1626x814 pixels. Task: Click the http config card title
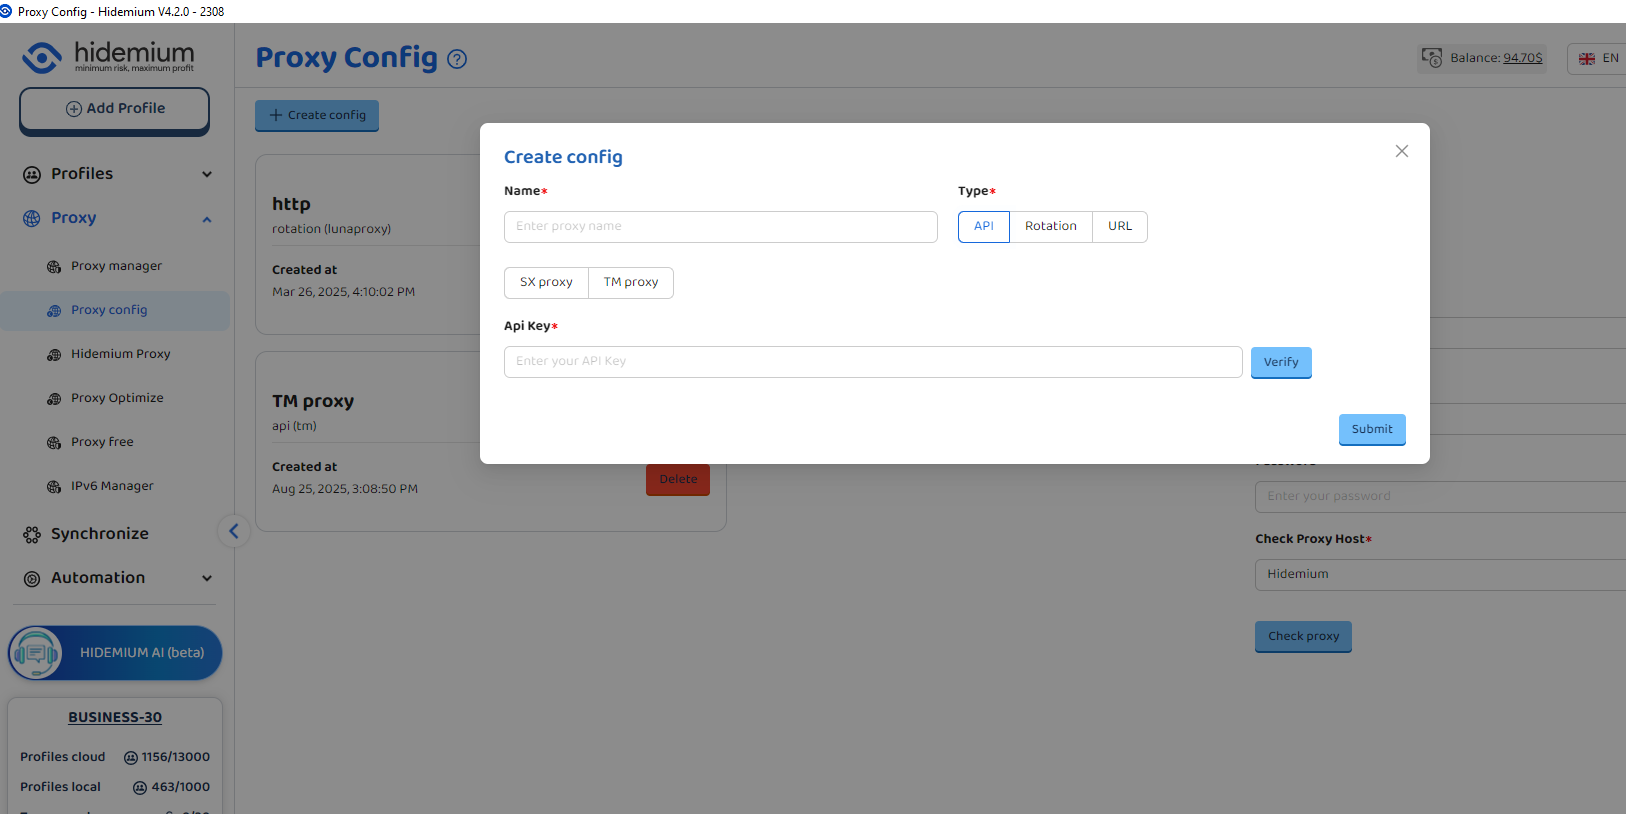tap(291, 204)
